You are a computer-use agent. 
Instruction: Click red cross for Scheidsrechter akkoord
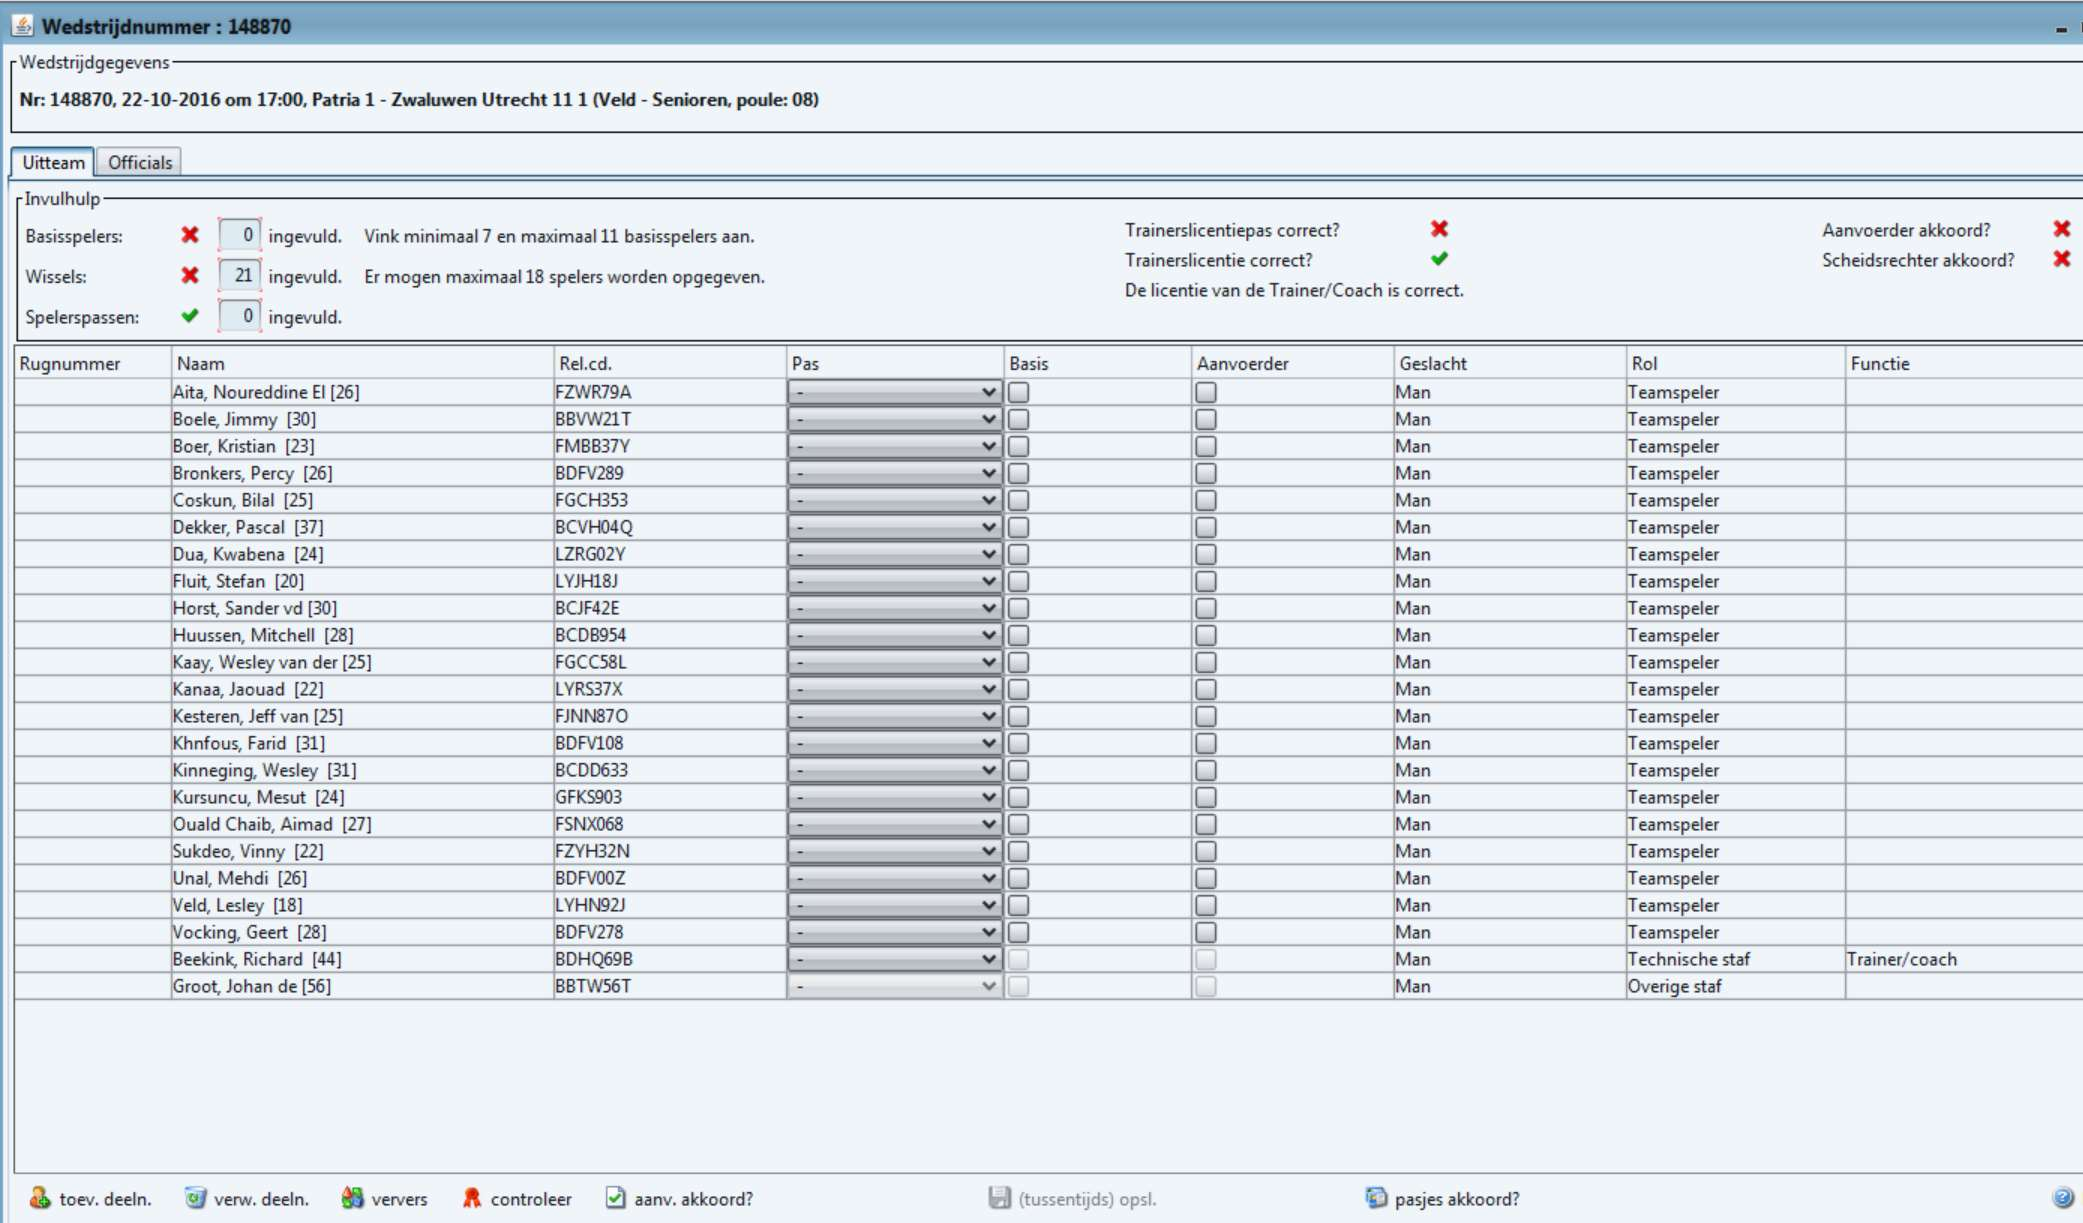point(2061,259)
